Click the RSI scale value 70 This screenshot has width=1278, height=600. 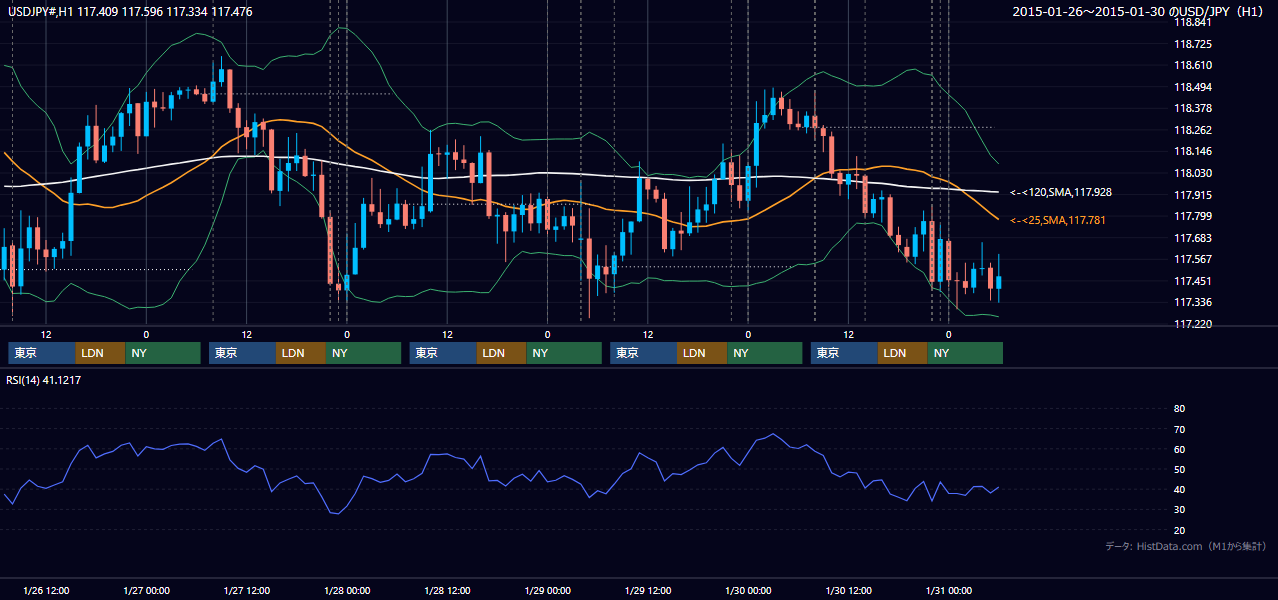click(1179, 429)
